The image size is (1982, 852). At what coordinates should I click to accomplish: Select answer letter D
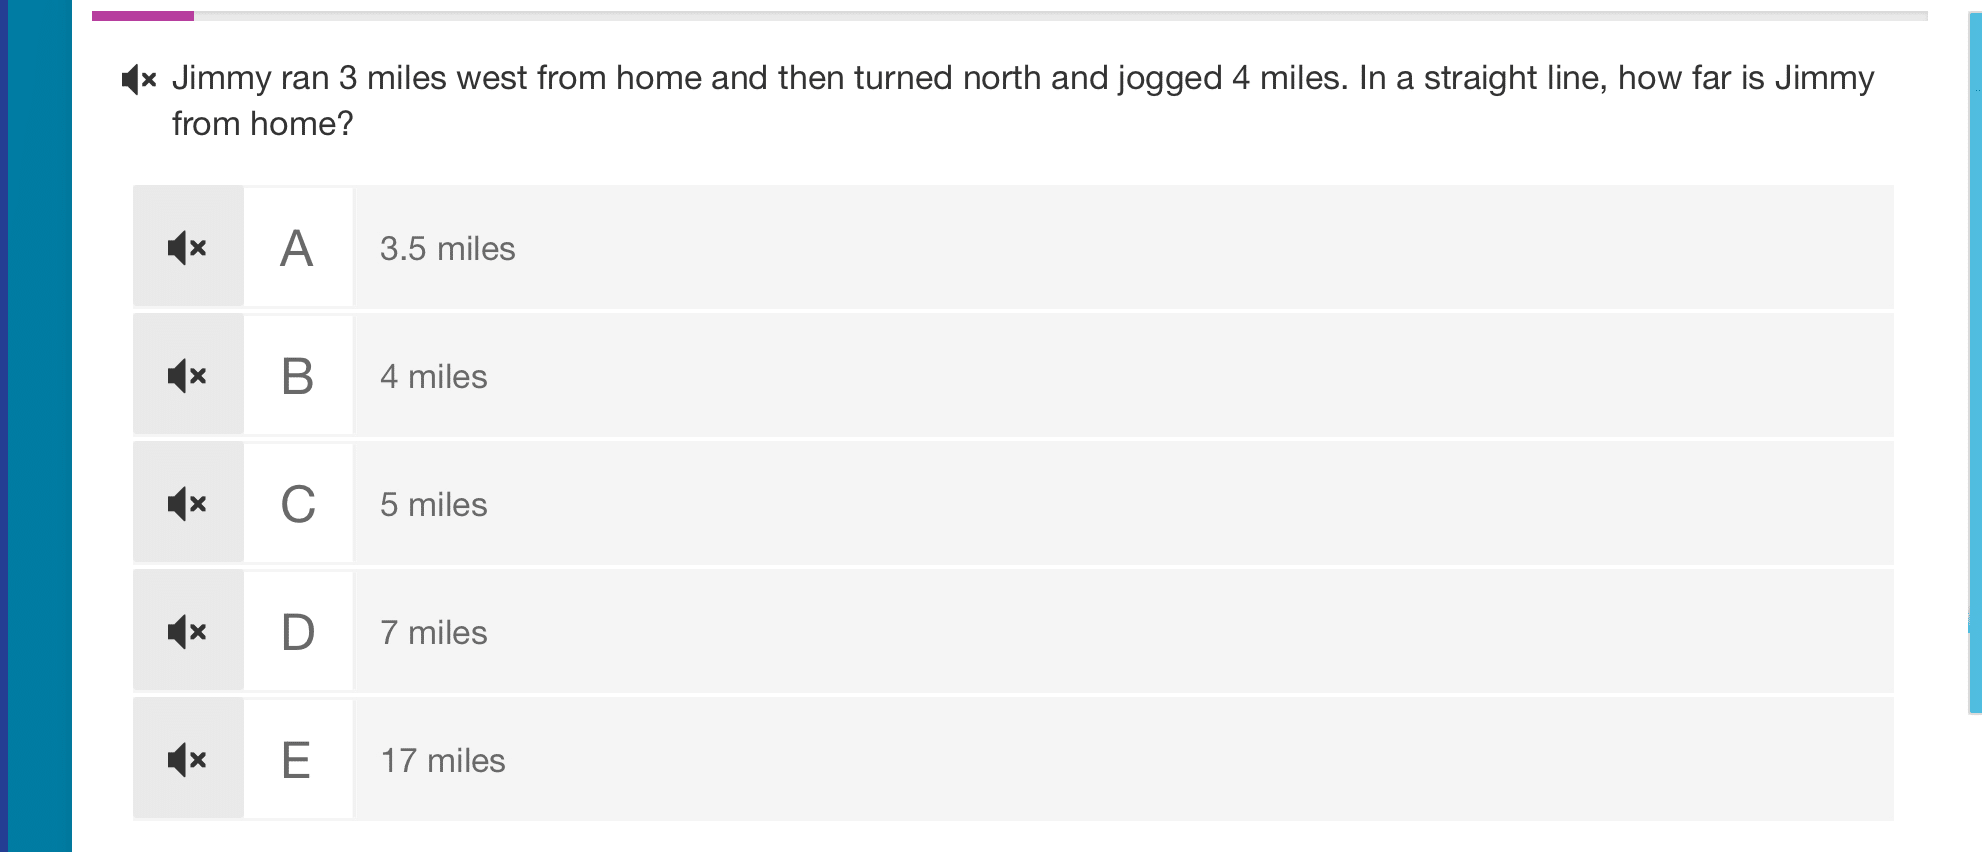(298, 631)
